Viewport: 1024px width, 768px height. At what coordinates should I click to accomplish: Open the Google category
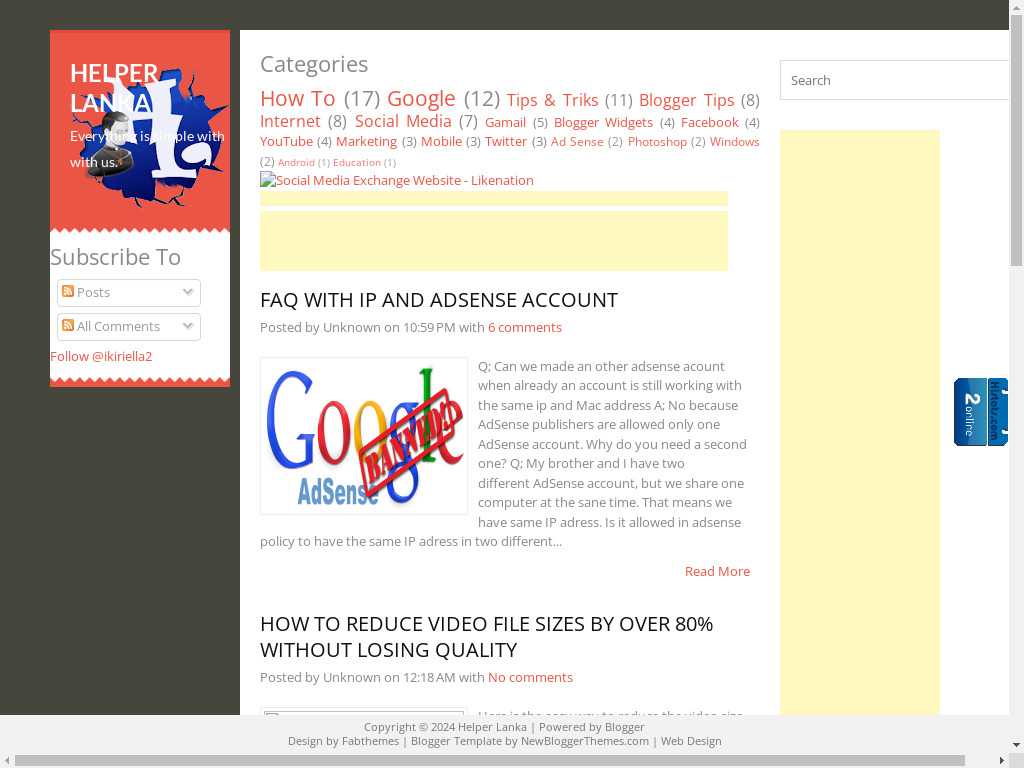pos(421,99)
